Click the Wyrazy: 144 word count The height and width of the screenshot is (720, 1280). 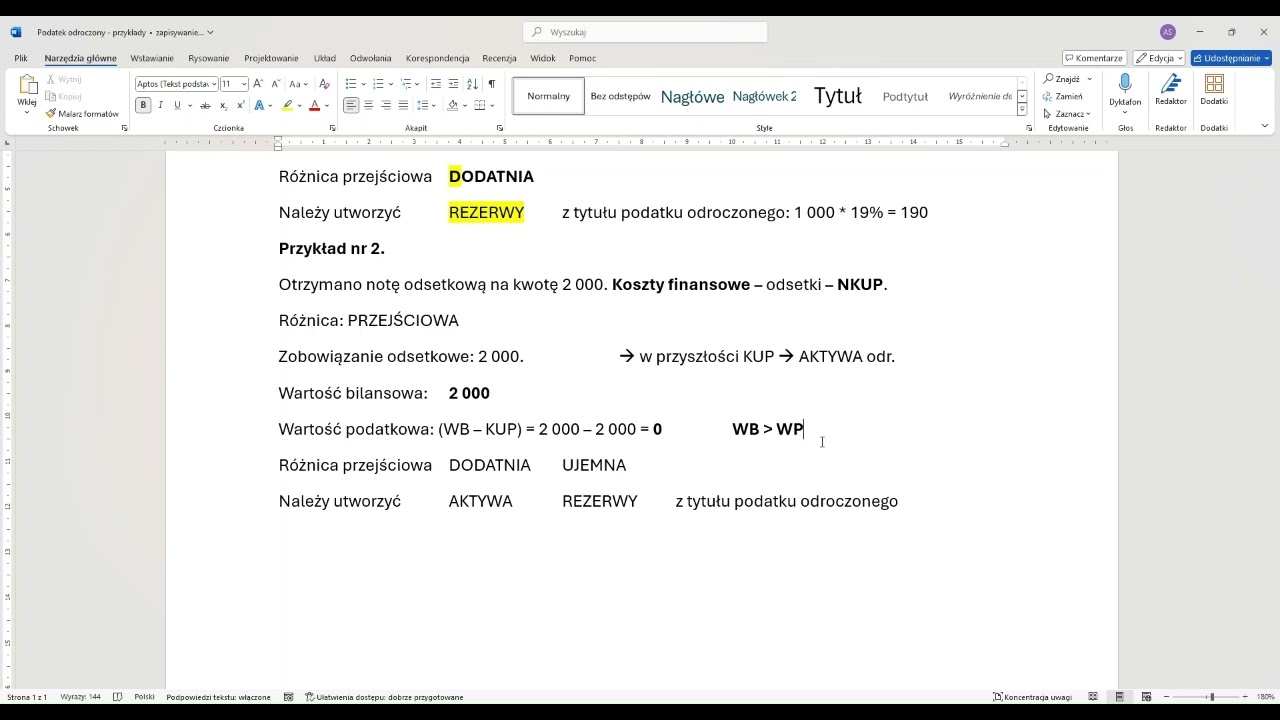point(80,697)
